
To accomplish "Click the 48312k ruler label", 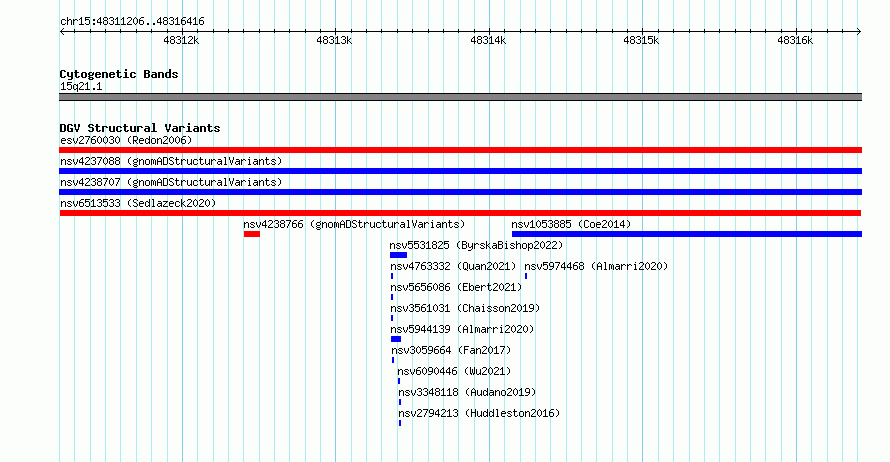I will pyautogui.click(x=181, y=40).
